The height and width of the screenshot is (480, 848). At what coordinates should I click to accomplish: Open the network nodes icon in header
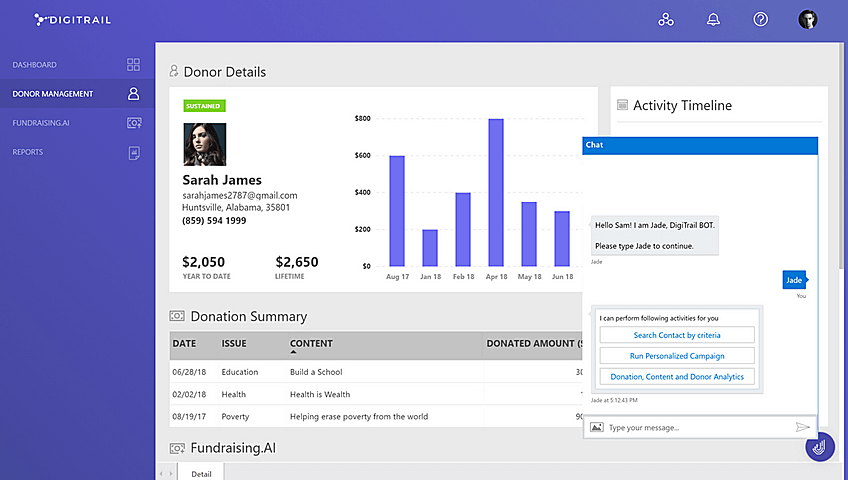tap(666, 20)
